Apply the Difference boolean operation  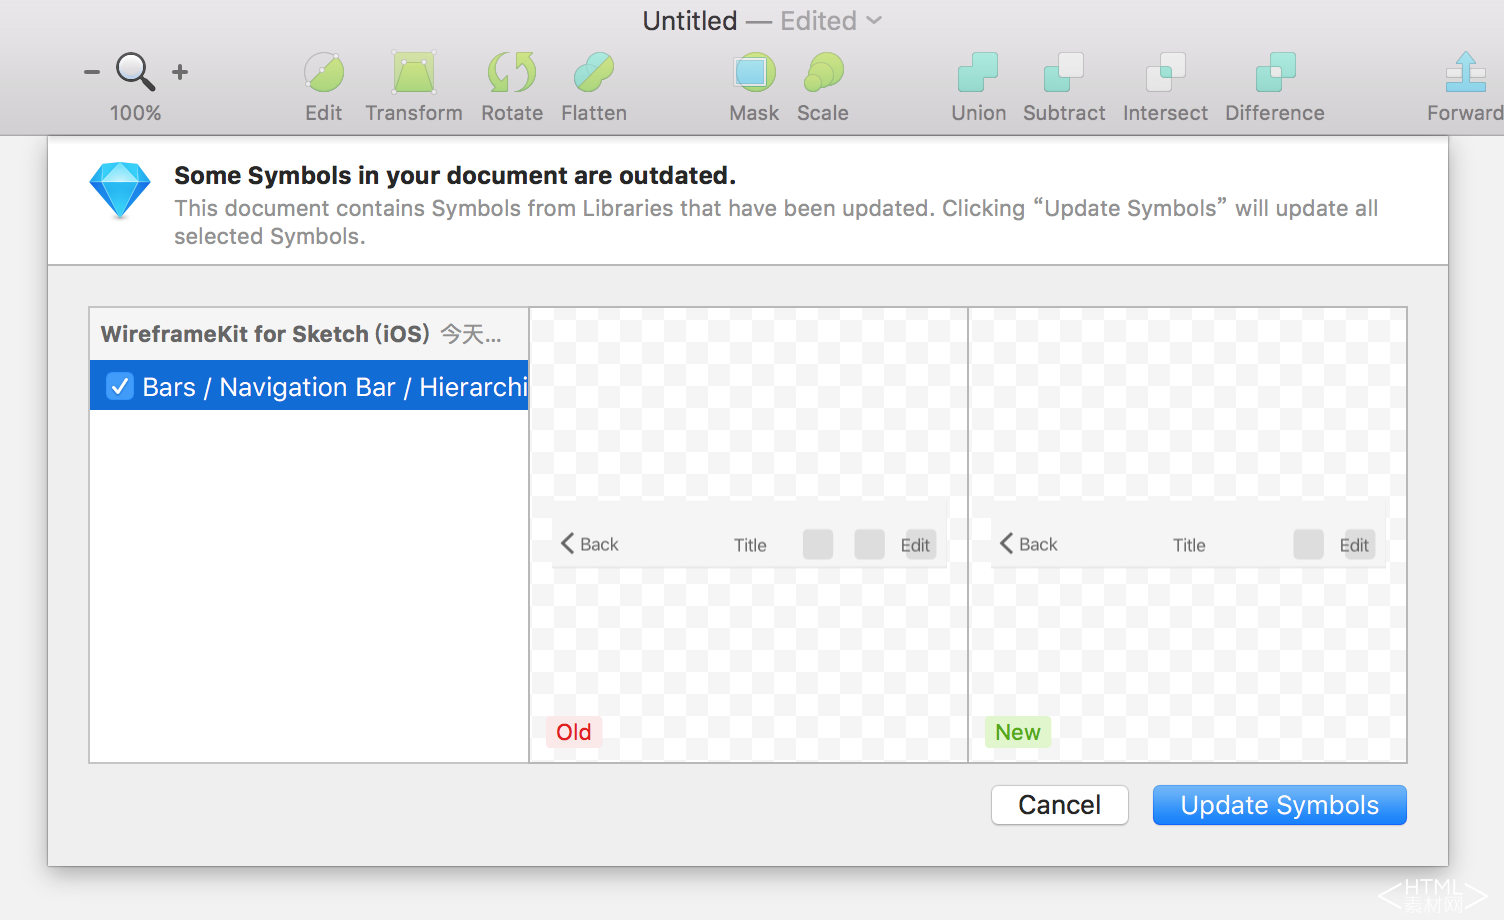tap(1275, 73)
